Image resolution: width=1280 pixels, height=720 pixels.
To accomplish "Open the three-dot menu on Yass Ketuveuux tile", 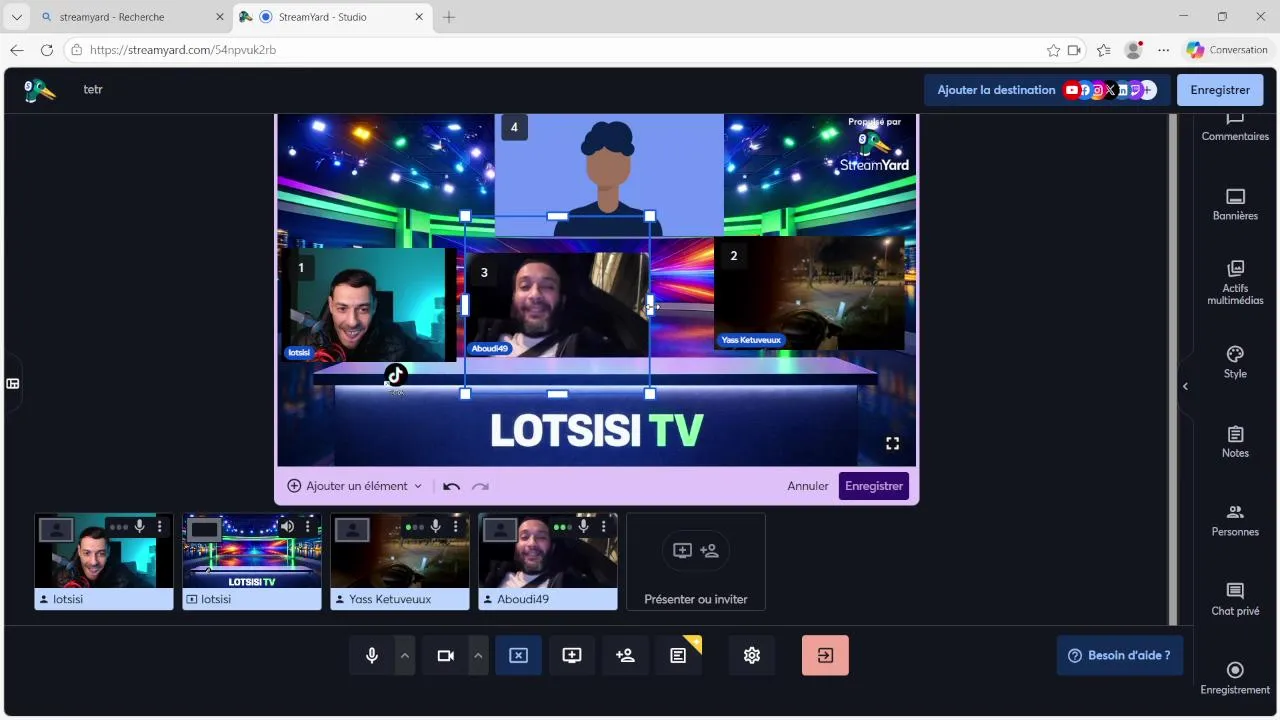I will (x=455, y=526).
